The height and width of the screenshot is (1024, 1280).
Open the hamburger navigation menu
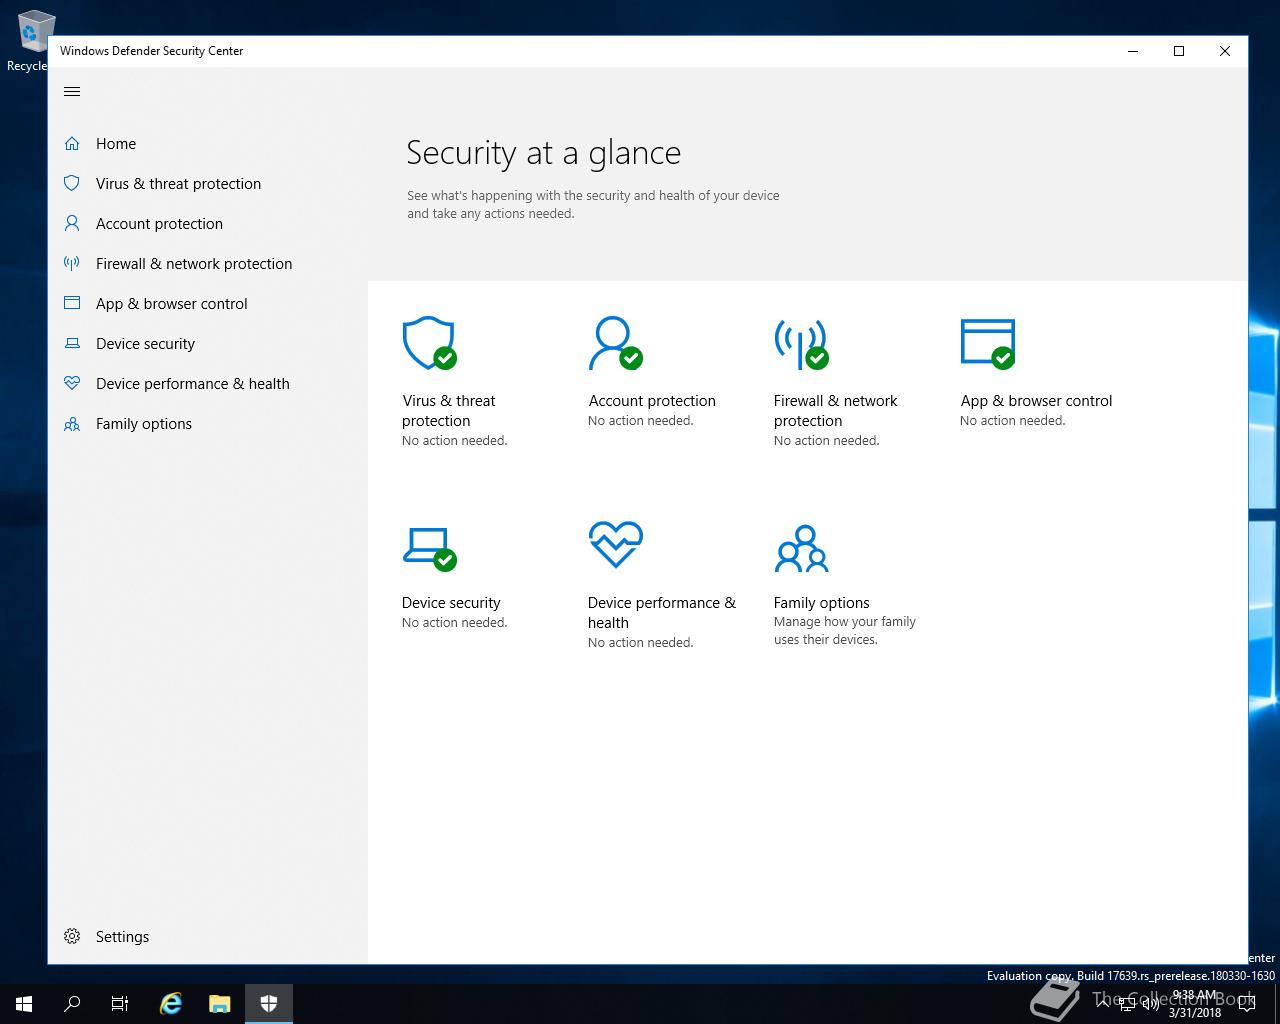[72, 92]
